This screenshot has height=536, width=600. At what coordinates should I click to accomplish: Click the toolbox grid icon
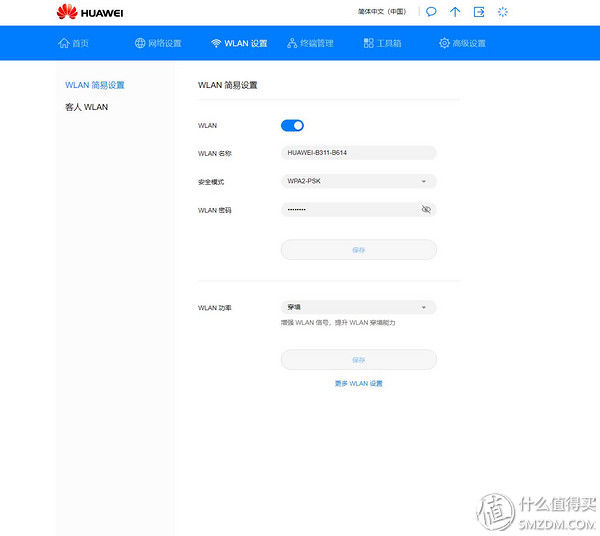(368, 43)
